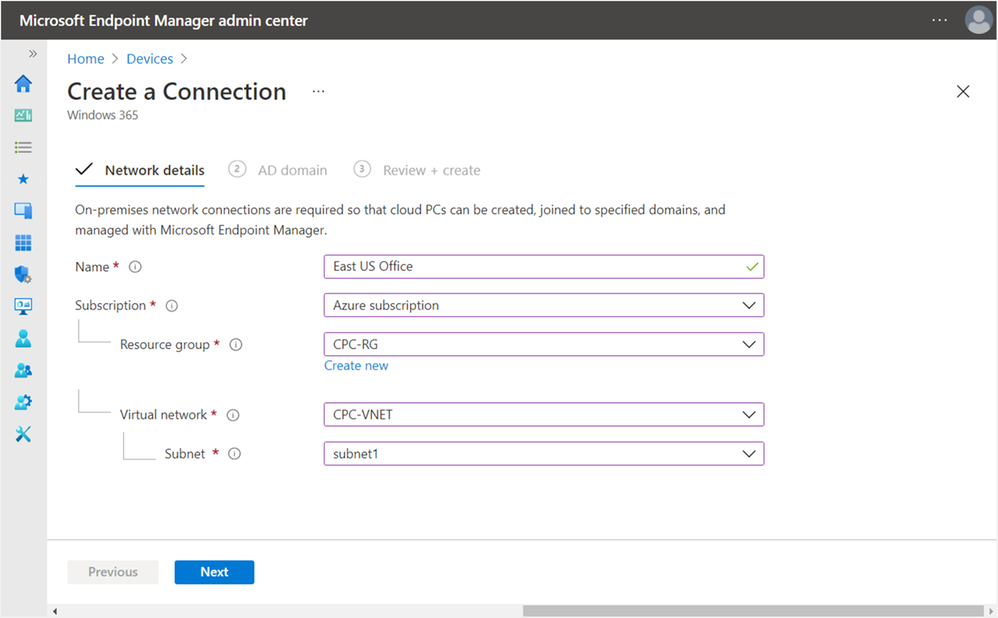Click the Create new link
This screenshot has height=618, width=998.
click(x=356, y=366)
